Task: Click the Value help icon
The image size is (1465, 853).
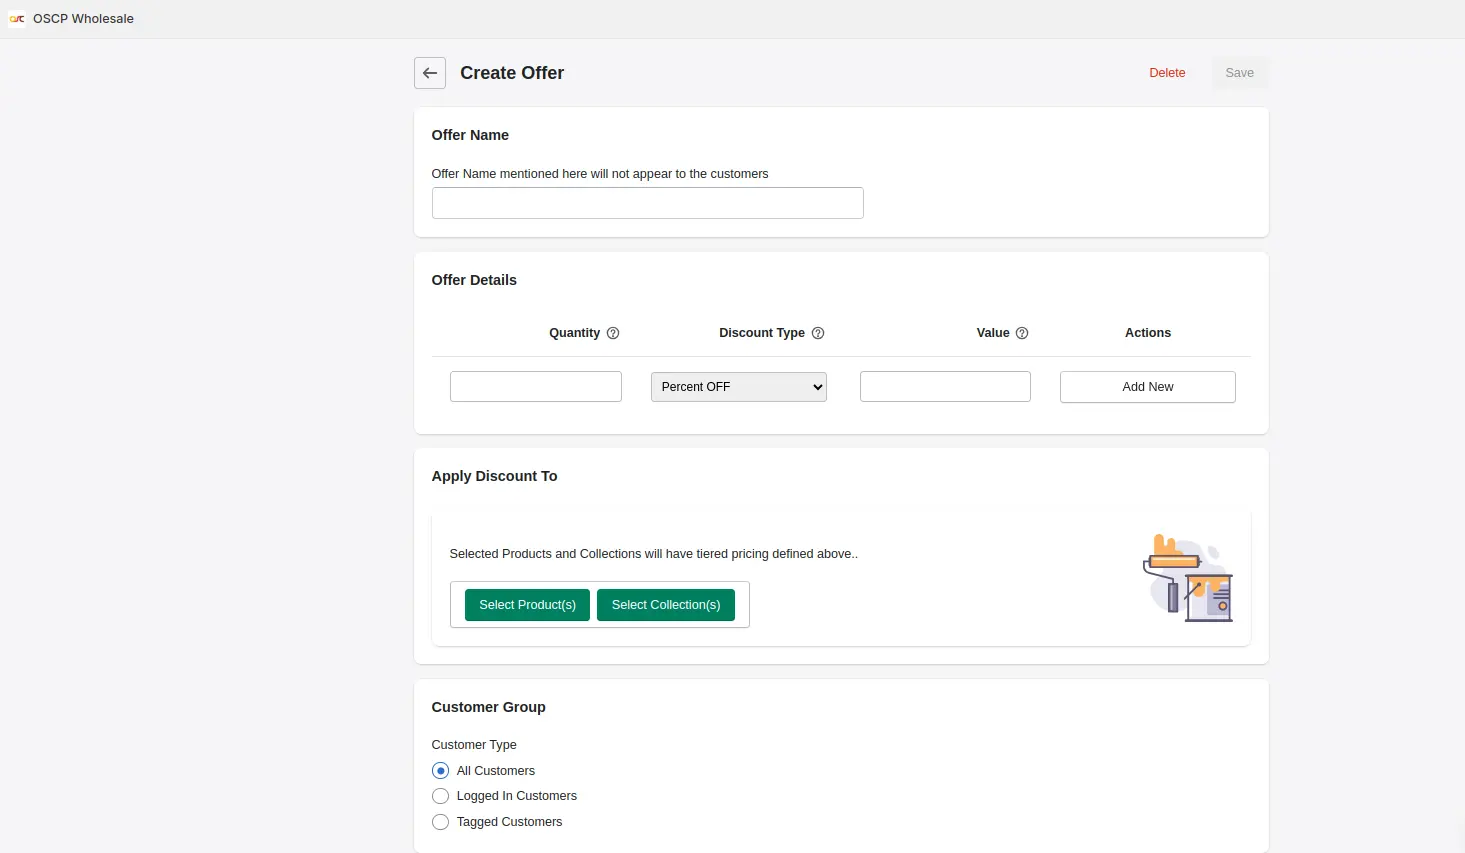Action: 1022,333
